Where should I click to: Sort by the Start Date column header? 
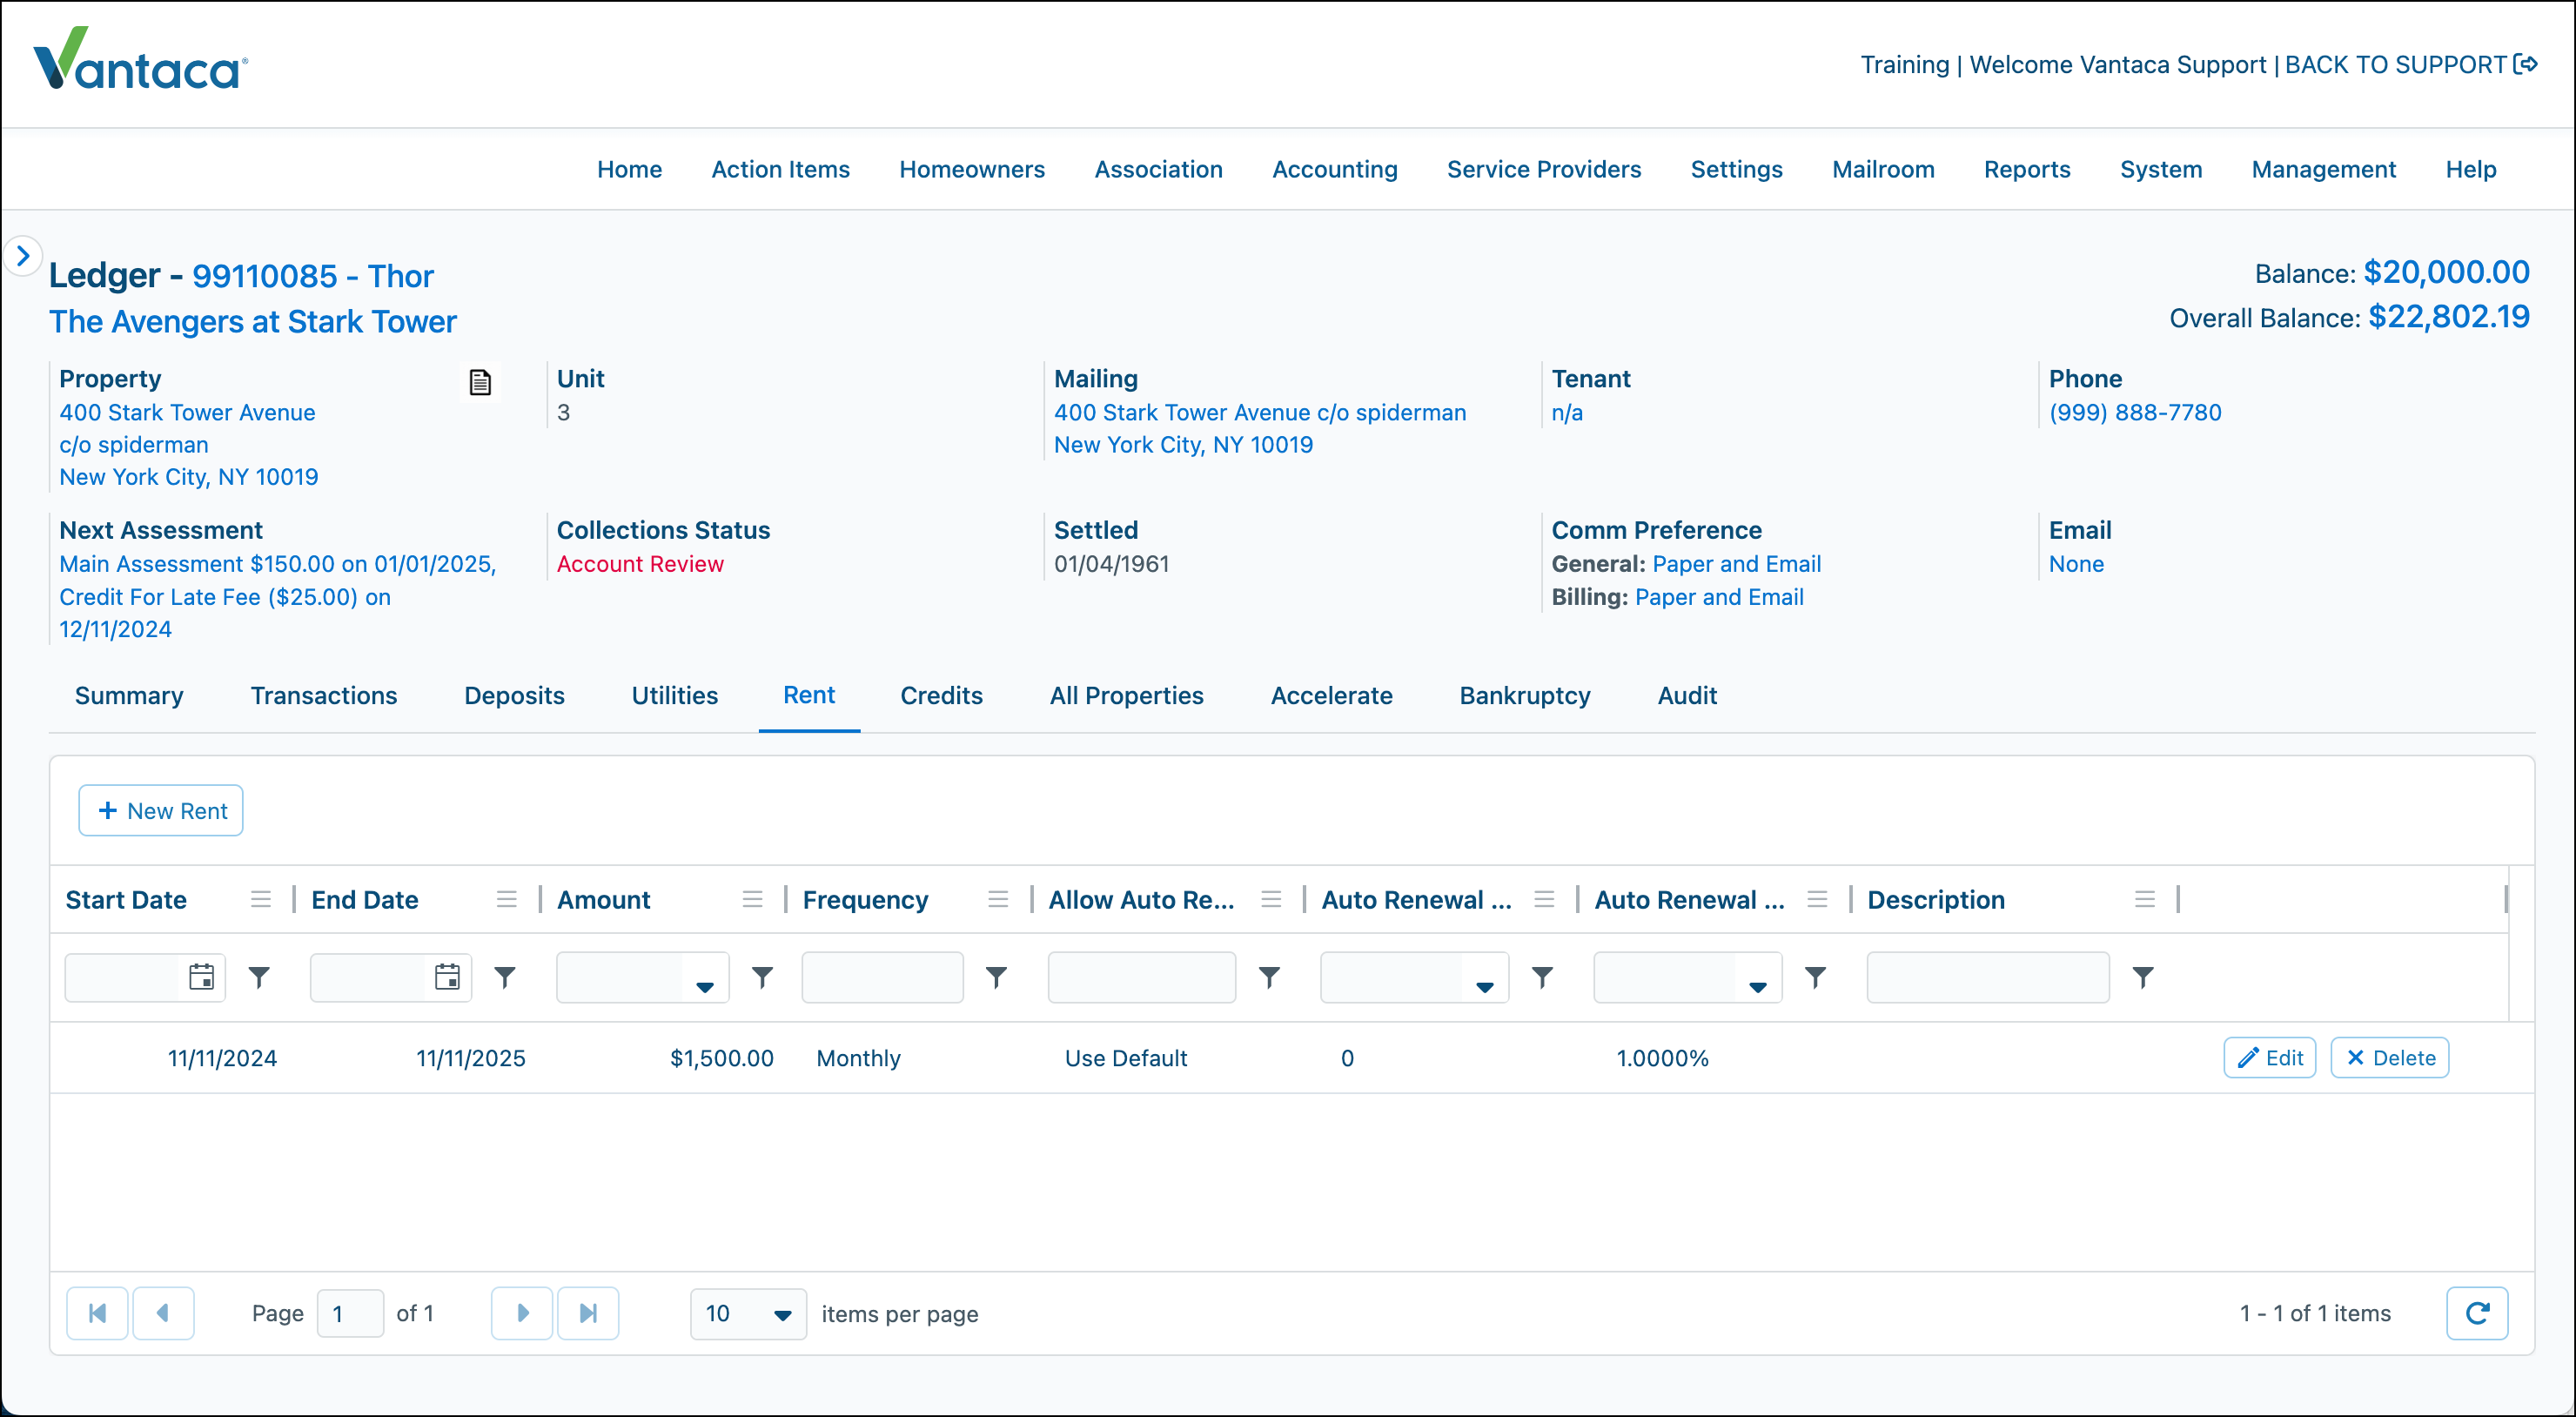point(126,900)
